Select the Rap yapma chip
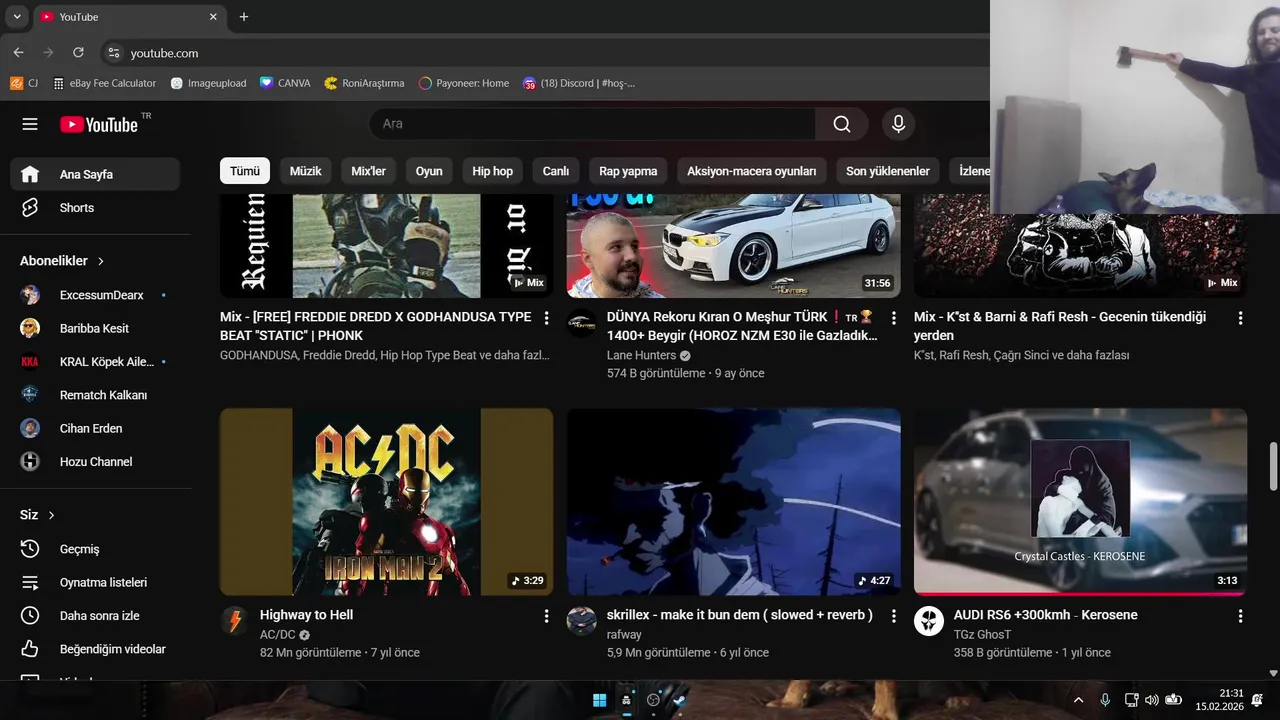 coord(628,171)
